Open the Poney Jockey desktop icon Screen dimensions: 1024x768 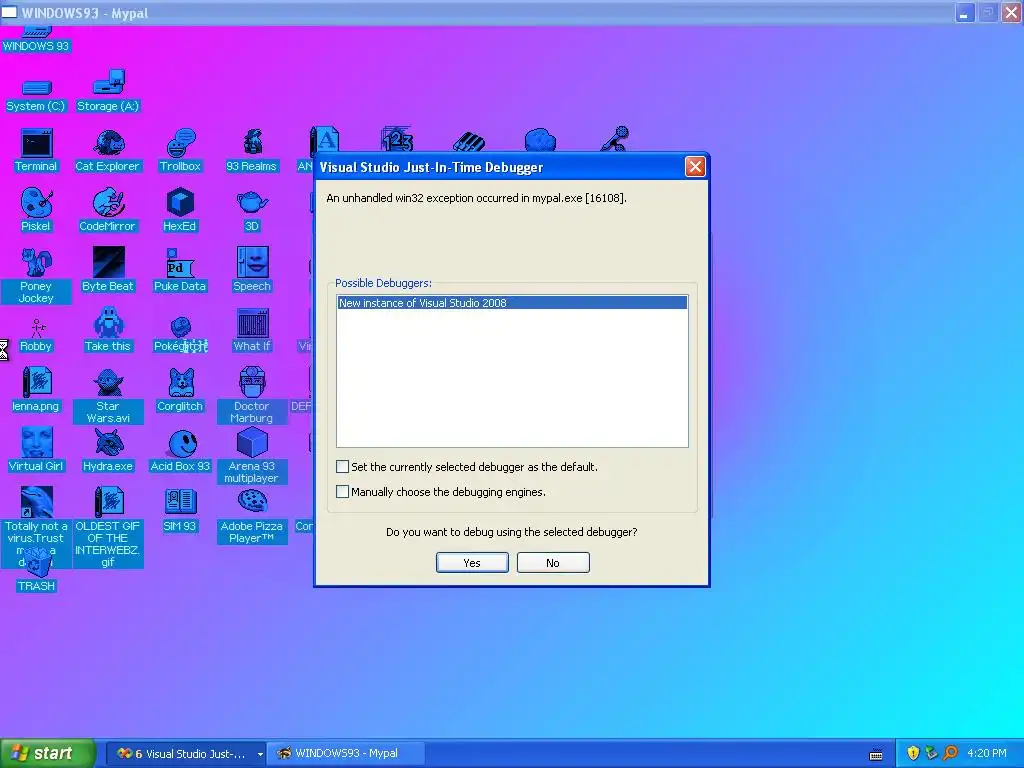(x=37, y=276)
